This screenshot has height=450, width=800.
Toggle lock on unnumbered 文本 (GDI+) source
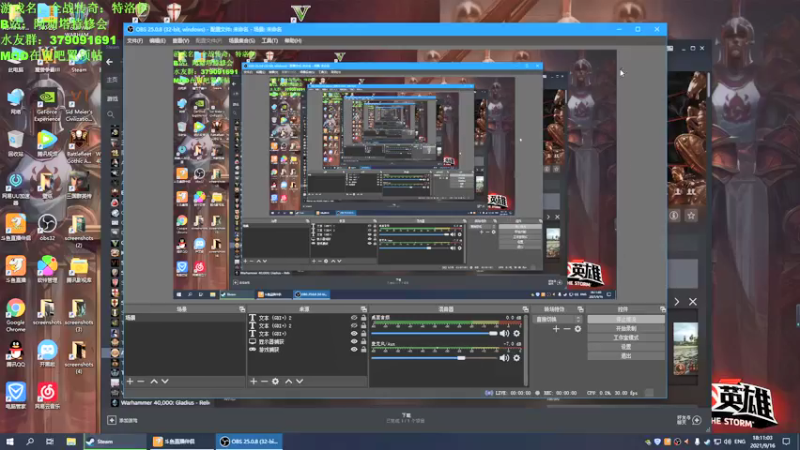click(363, 334)
